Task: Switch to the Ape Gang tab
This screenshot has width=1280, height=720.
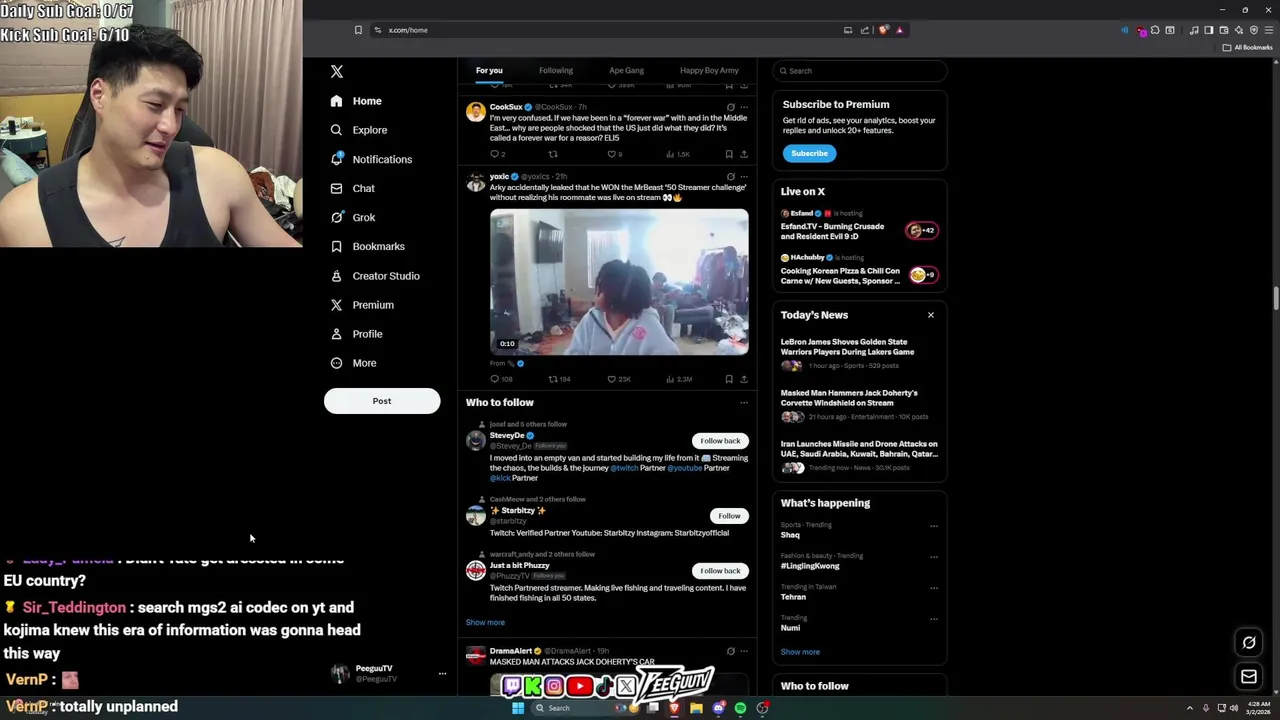Action: (626, 71)
